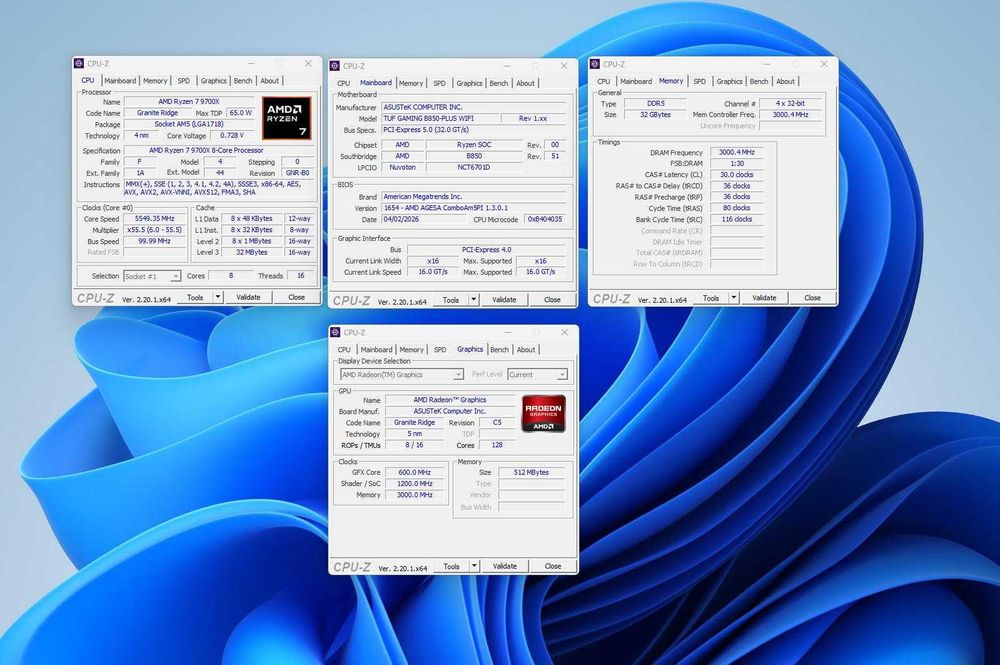Image resolution: width=1000 pixels, height=665 pixels.
Task: Click the CPU Microcode value 0xB404035
Action: [545, 219]
